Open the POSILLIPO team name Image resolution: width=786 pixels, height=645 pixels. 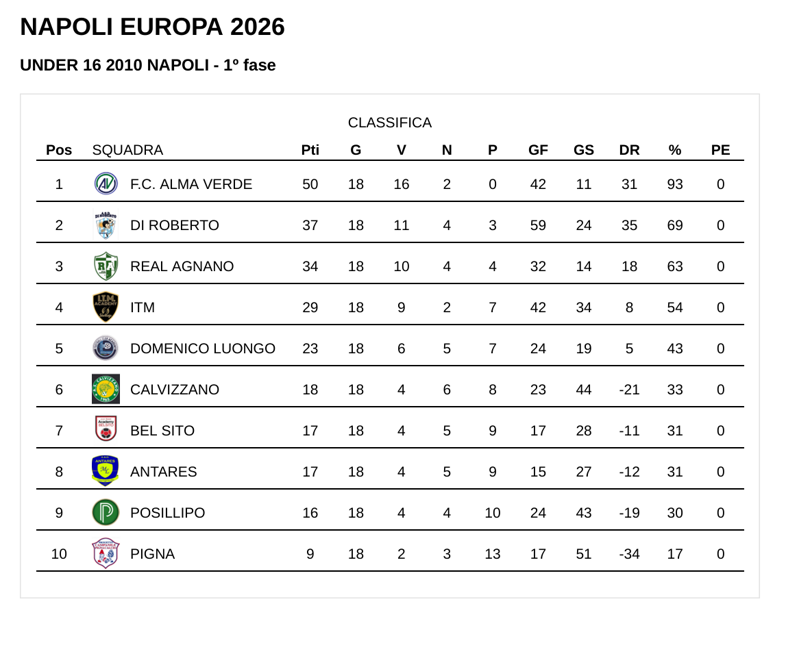[x=168, y=512]
